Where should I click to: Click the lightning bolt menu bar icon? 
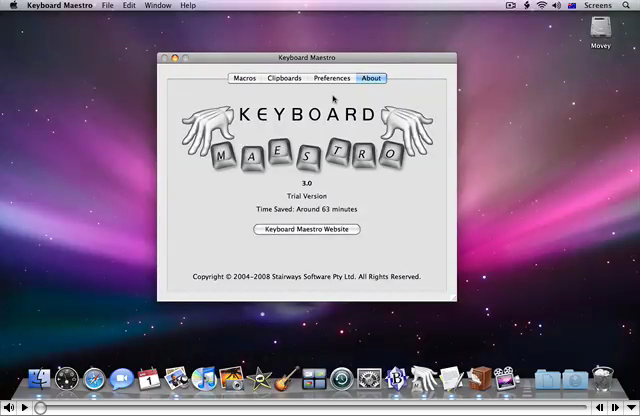(527, 5)
